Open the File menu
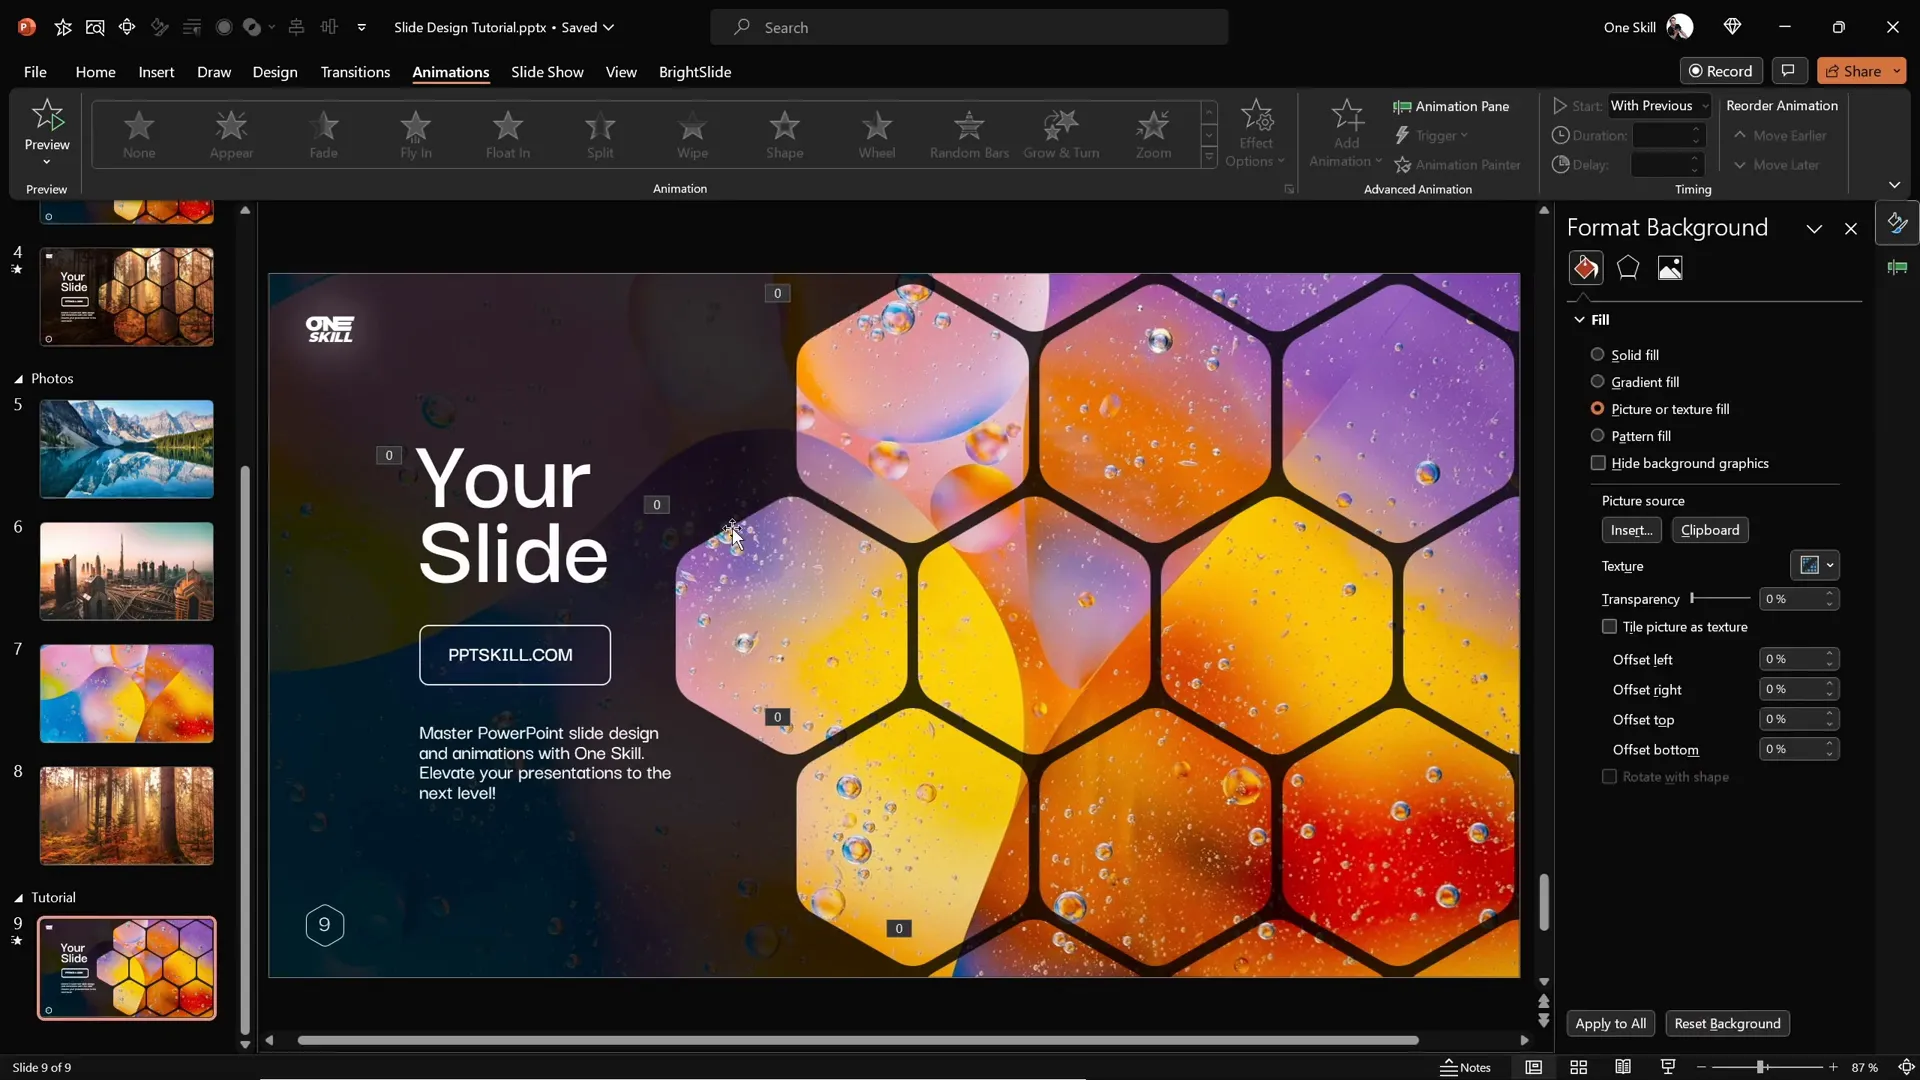Screen dimensions: 1920x1080 pyautogui.click(x=35, y=72)
